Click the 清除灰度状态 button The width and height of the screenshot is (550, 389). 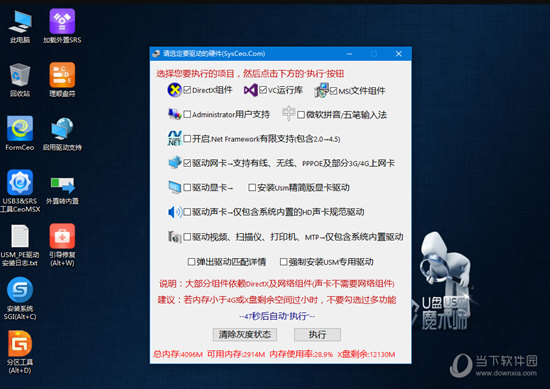click(244, 335)
